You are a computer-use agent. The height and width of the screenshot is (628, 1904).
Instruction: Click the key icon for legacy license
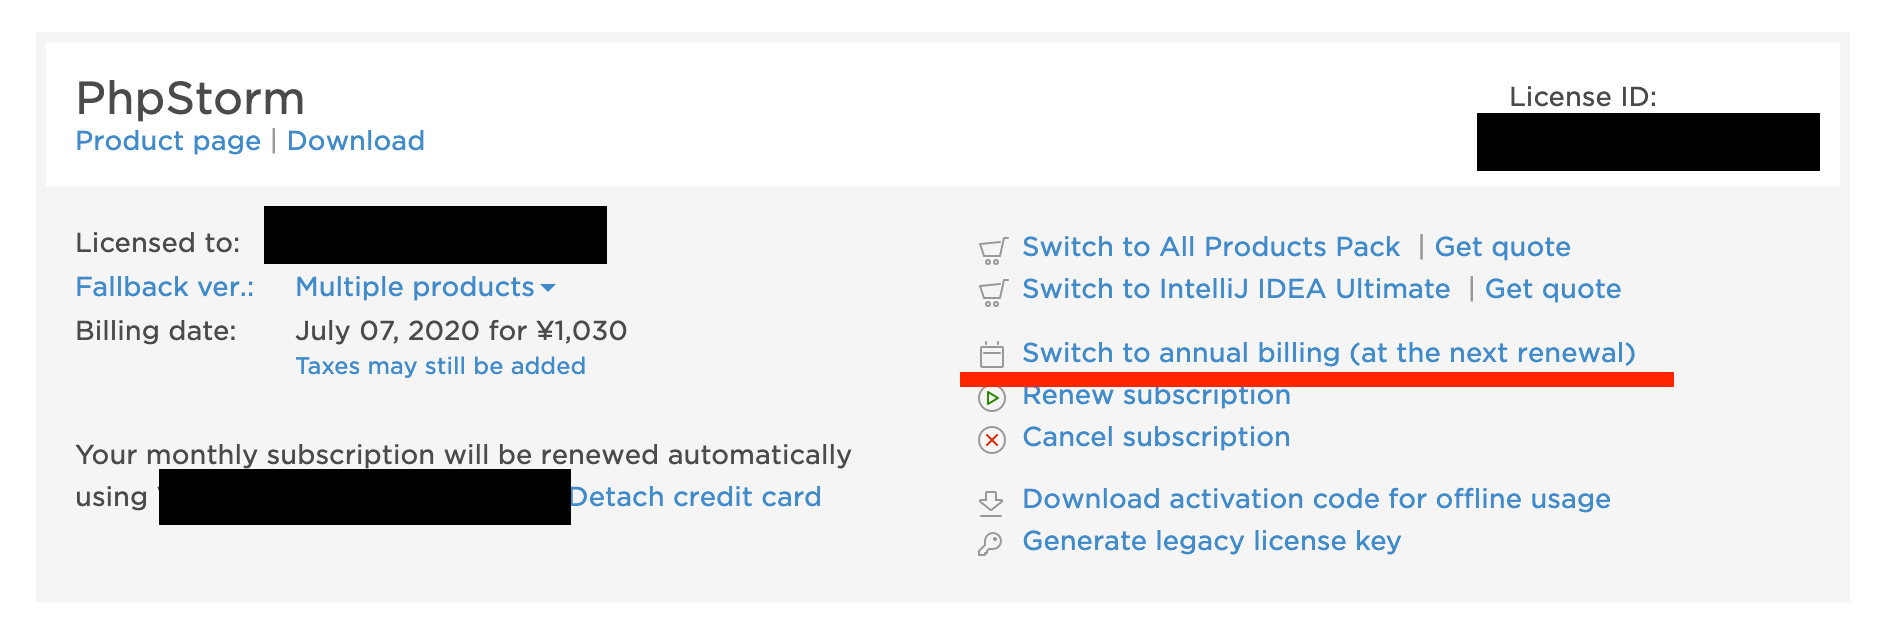coord(990,543)
